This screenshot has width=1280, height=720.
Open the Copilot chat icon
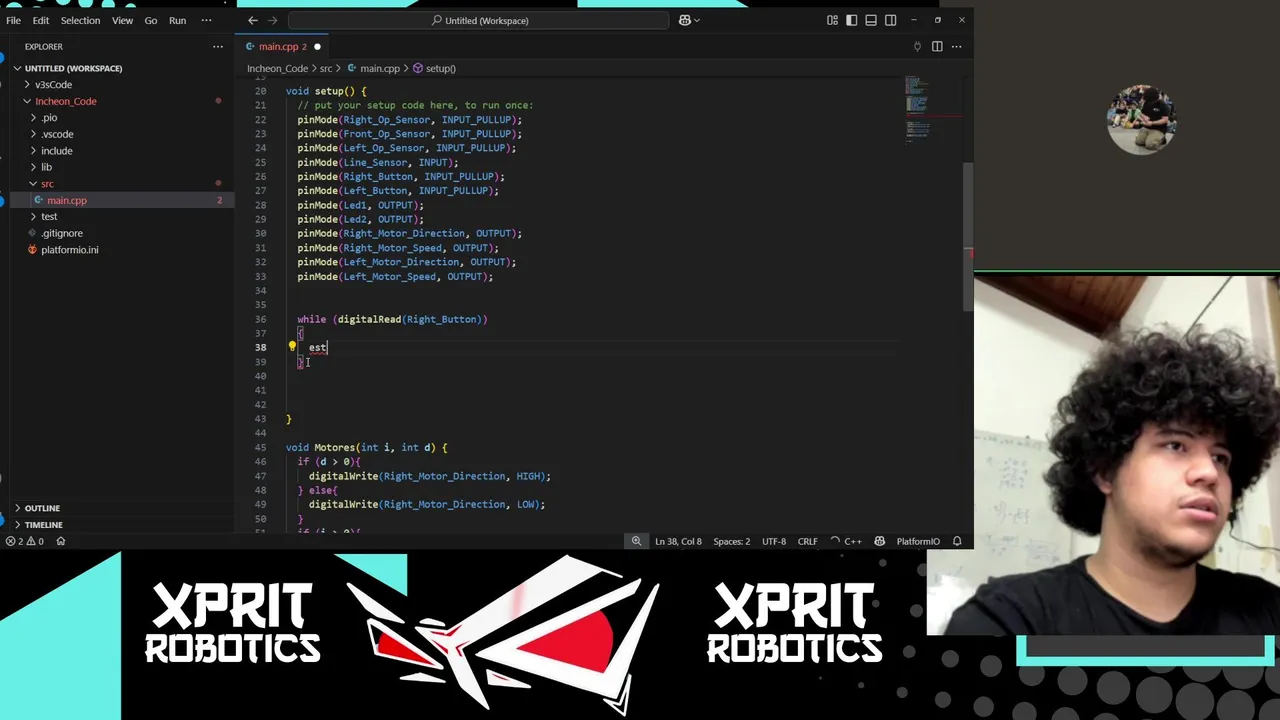[684, 20]
